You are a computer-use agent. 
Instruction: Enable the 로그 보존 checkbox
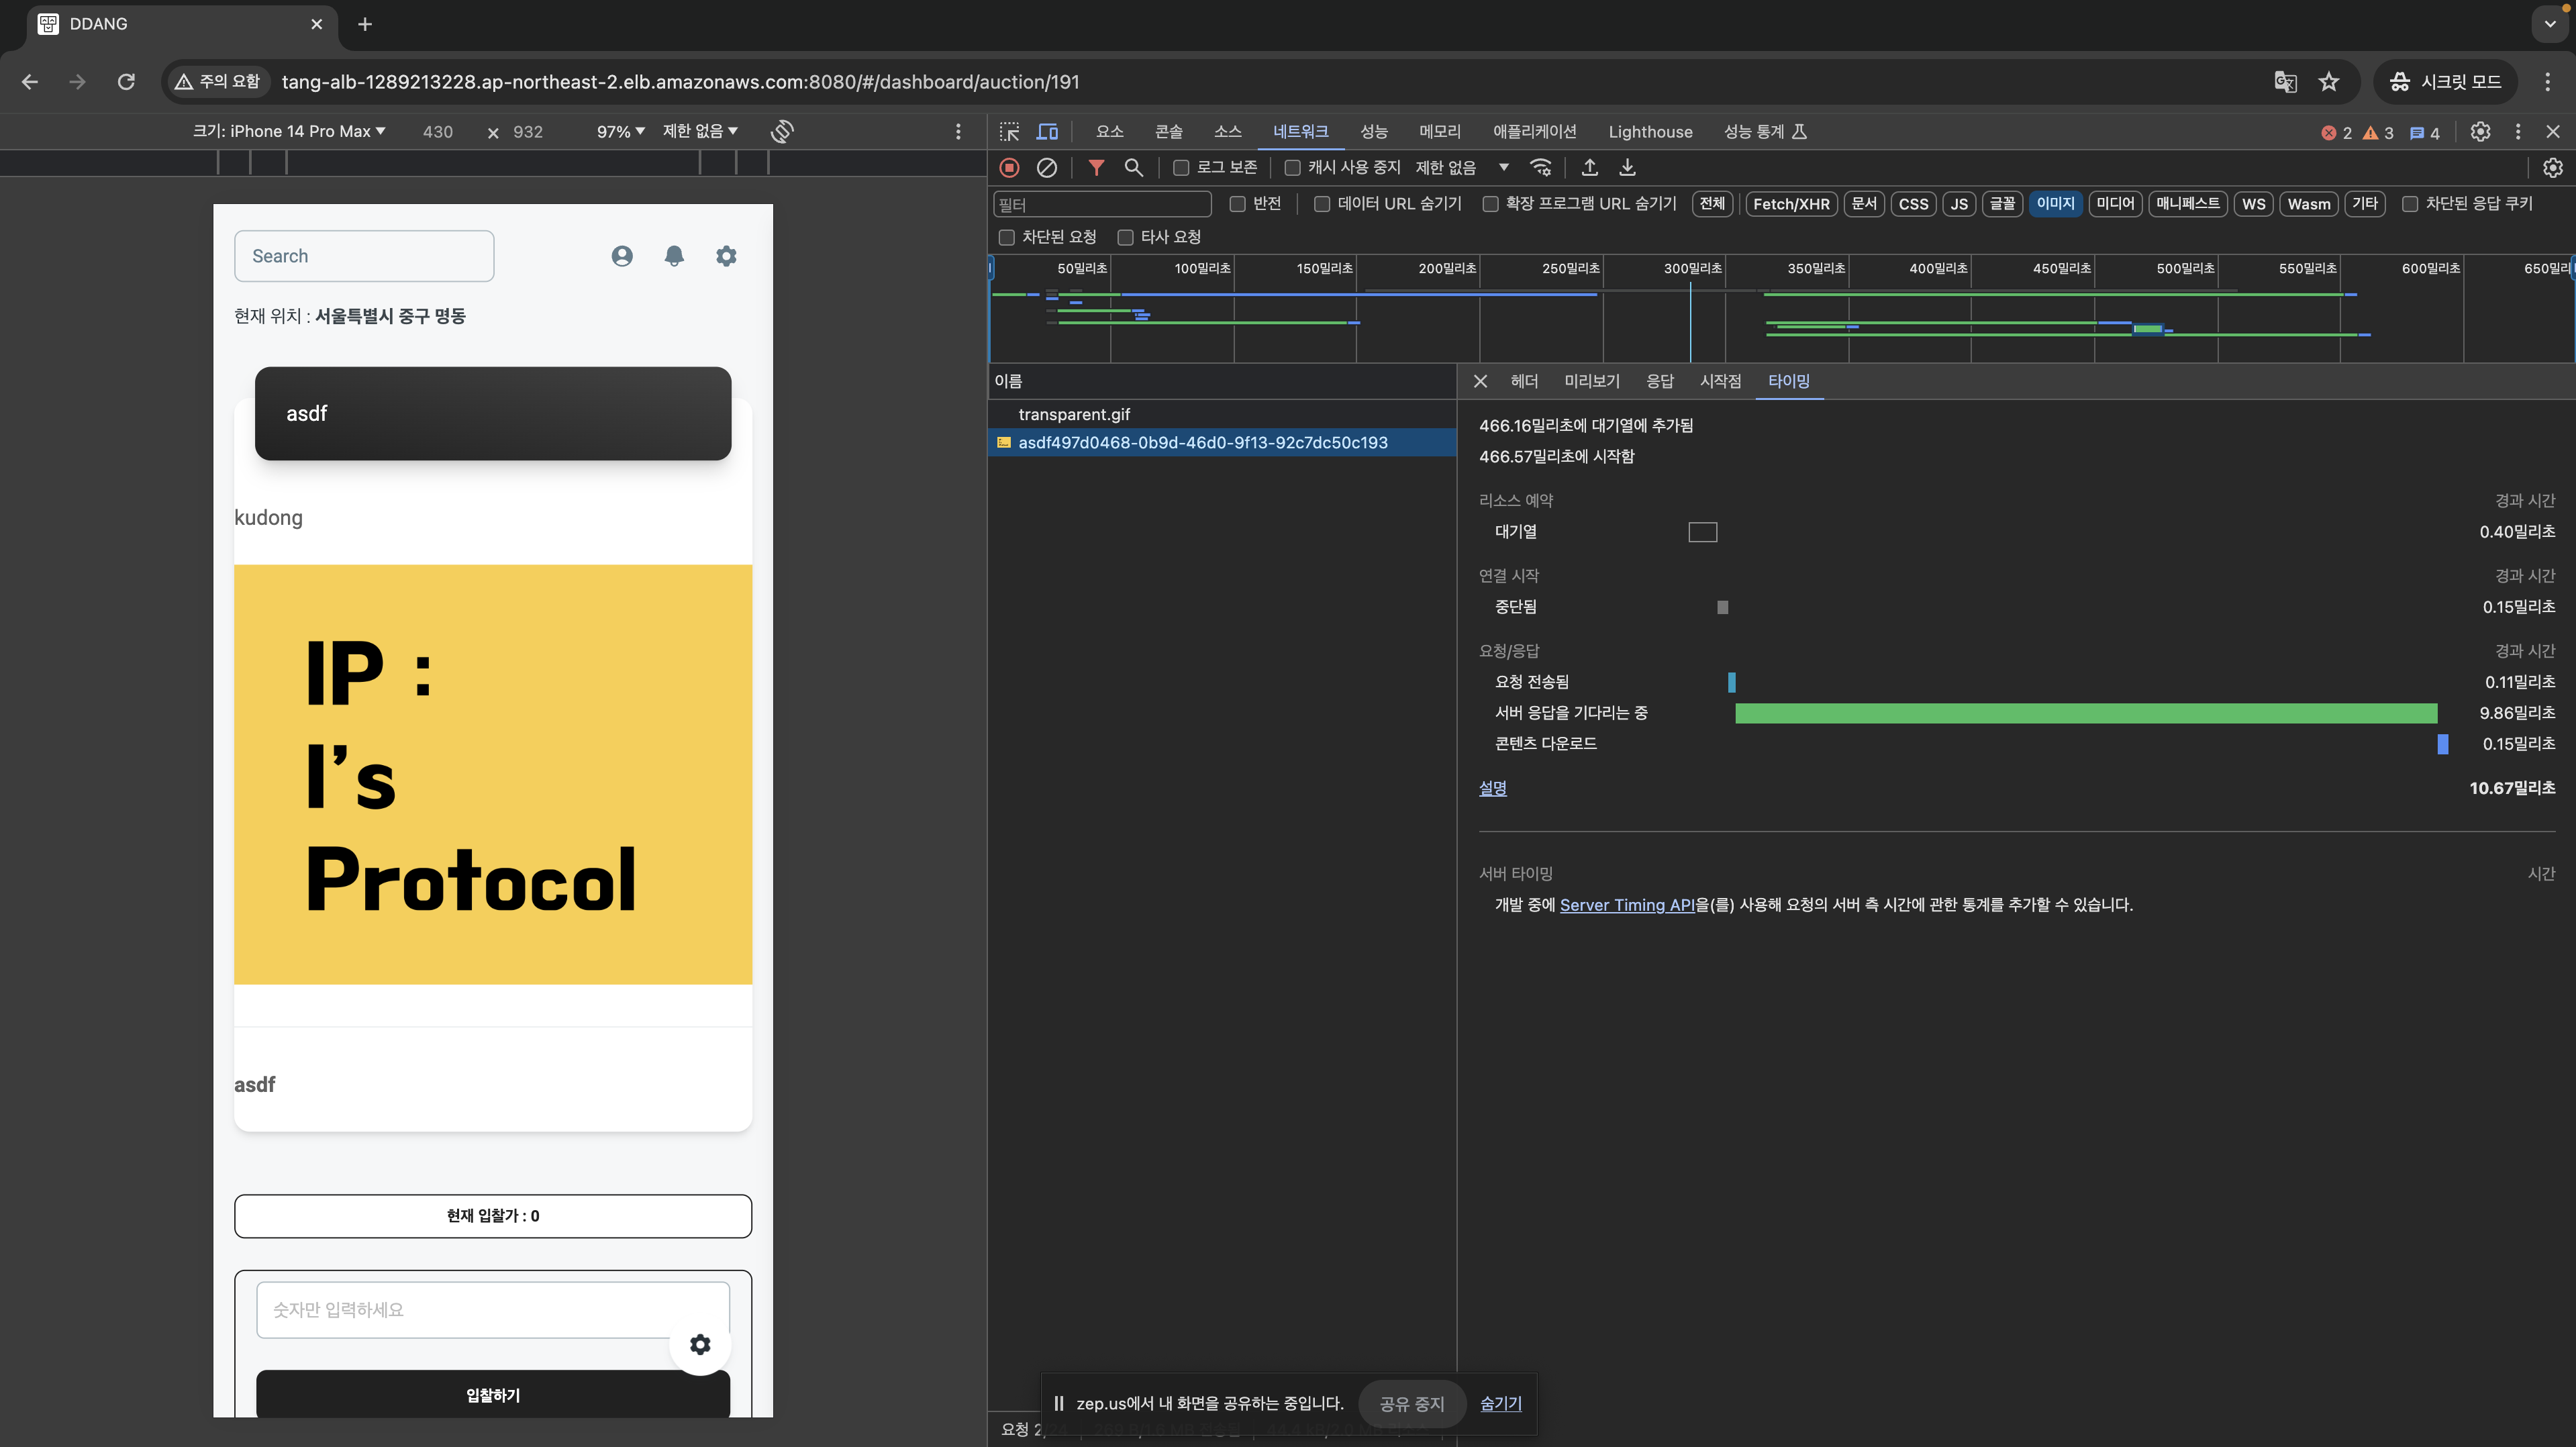[x=1181, y=168]
